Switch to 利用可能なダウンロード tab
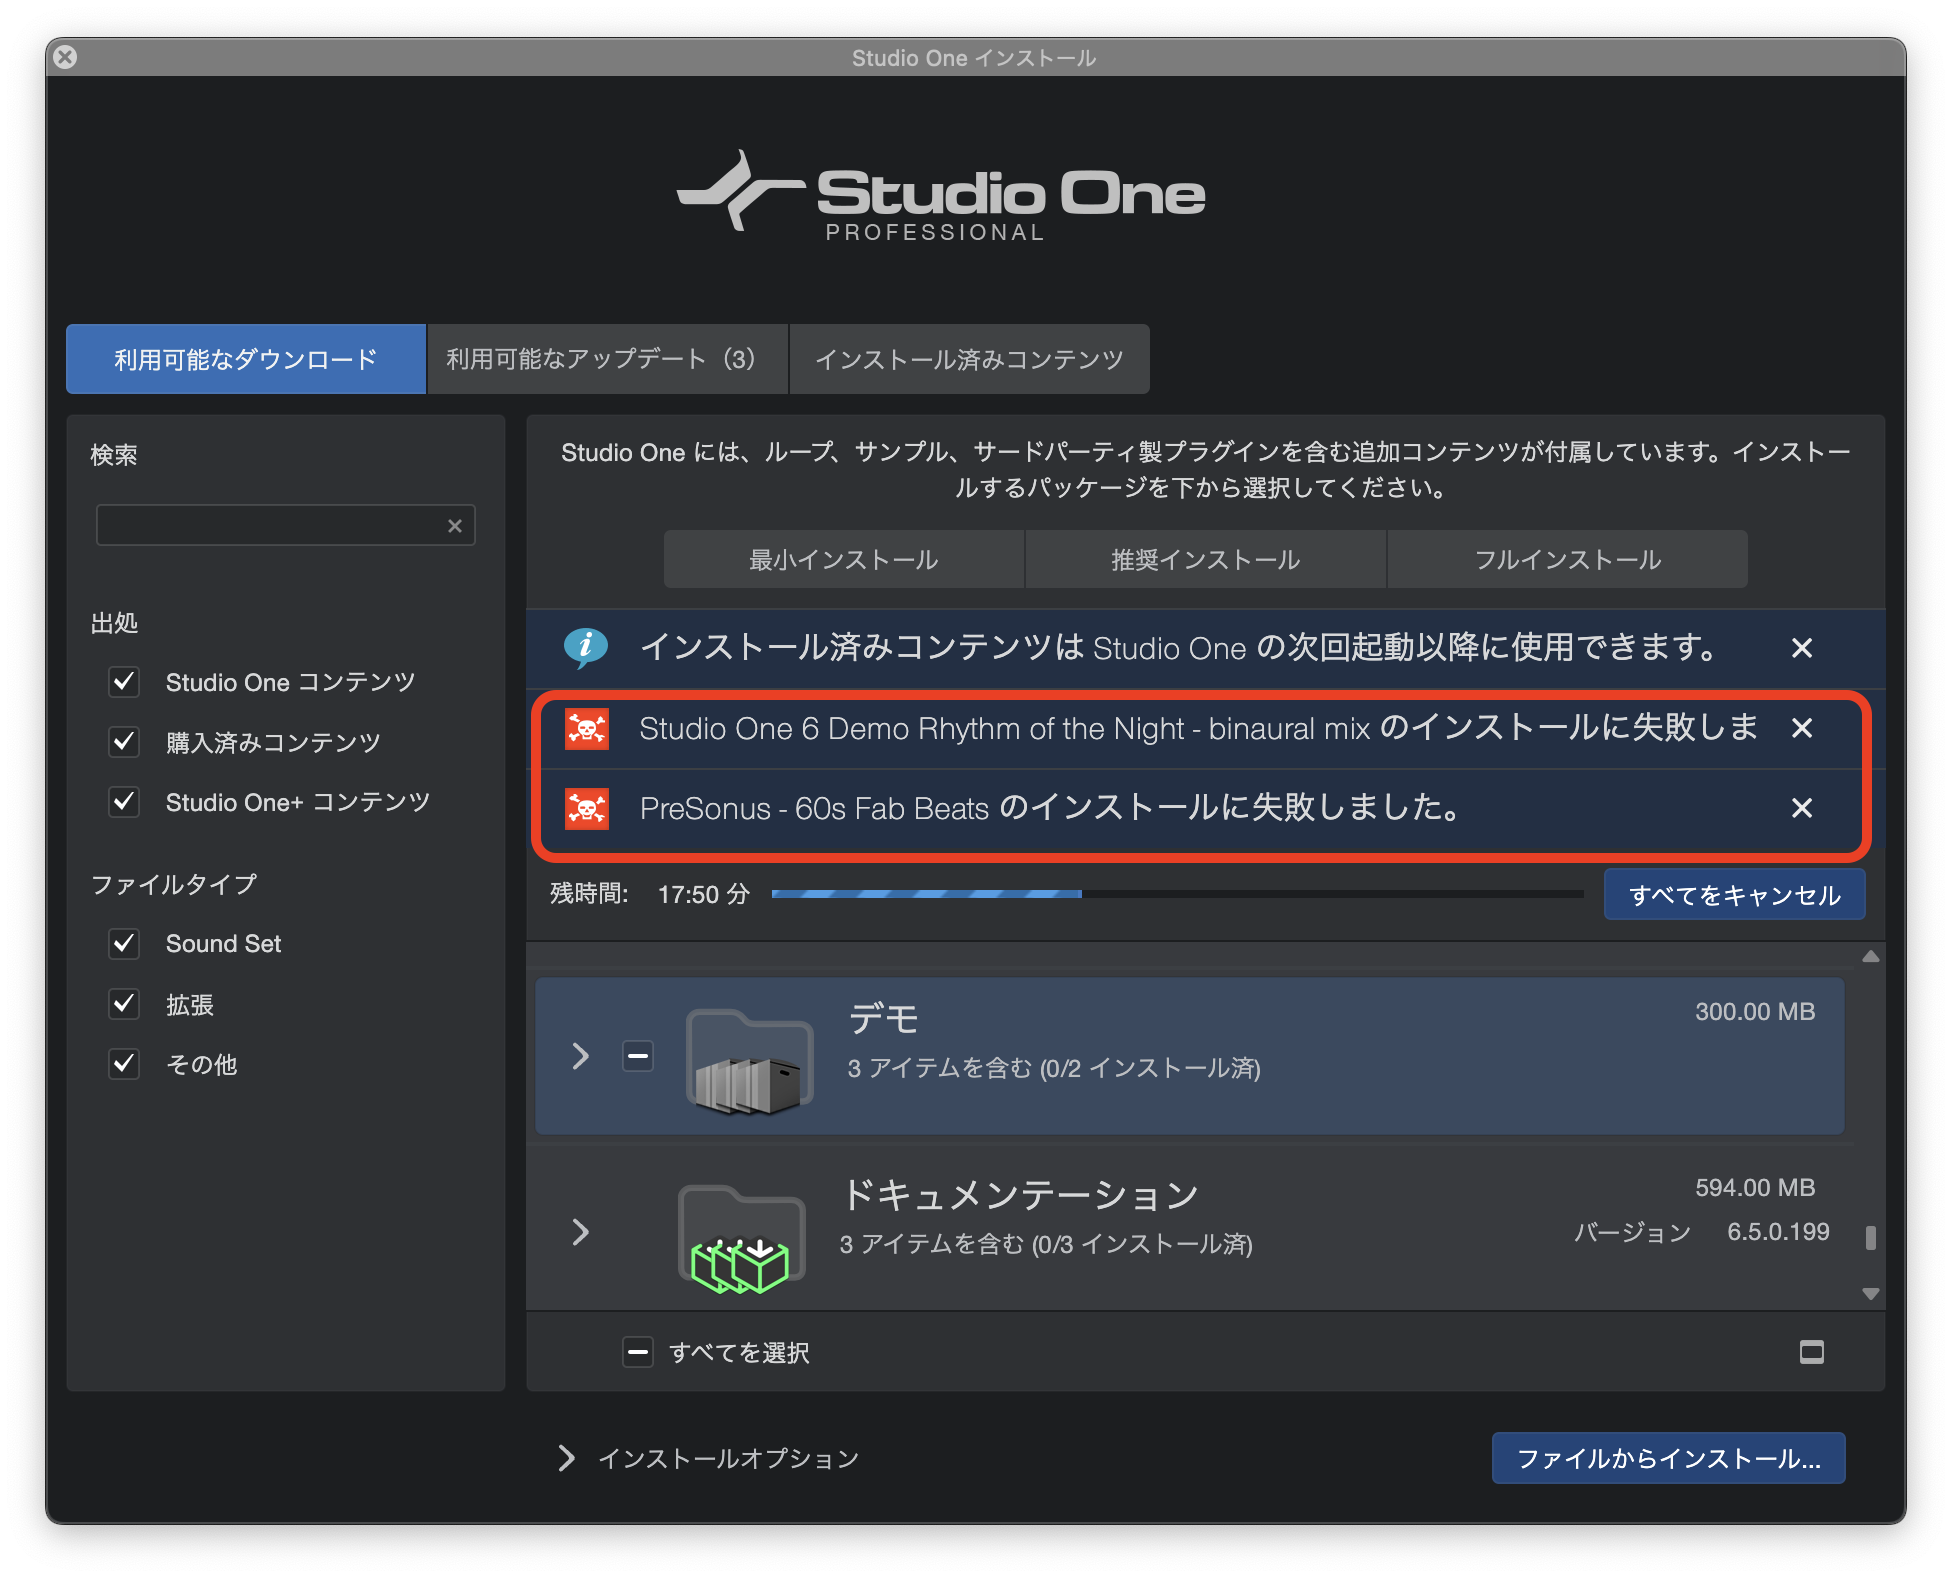 click(246, 359)
